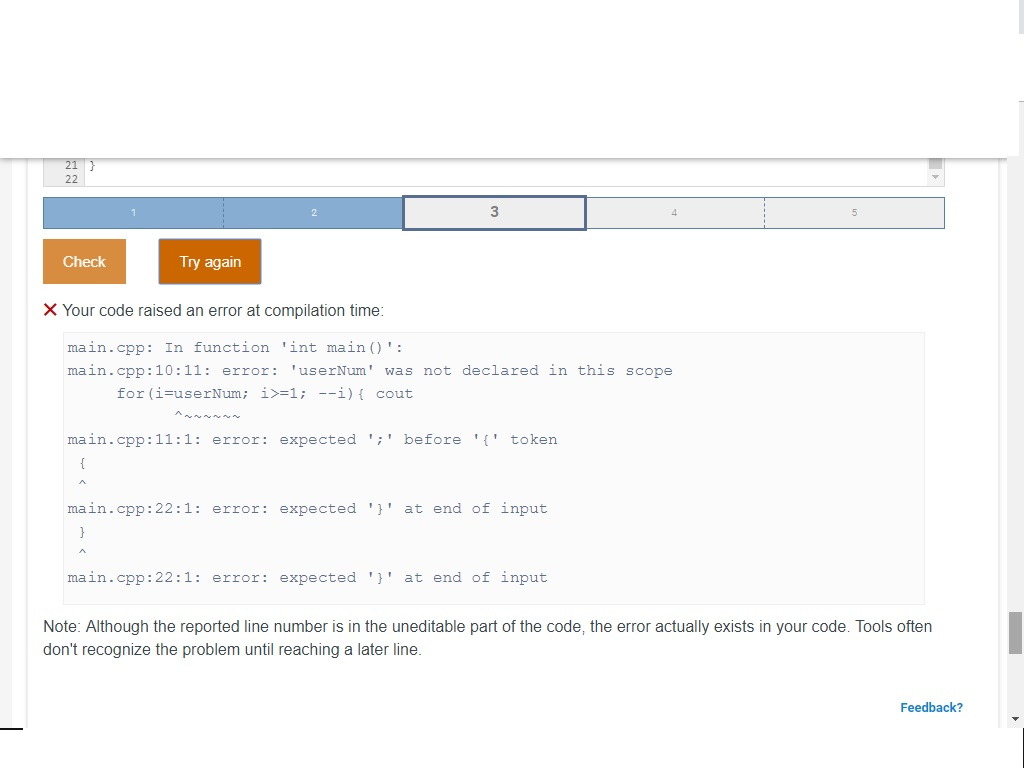Open the Feedback? link
This screenshot has height=768, width=1024.
[931, 707]
